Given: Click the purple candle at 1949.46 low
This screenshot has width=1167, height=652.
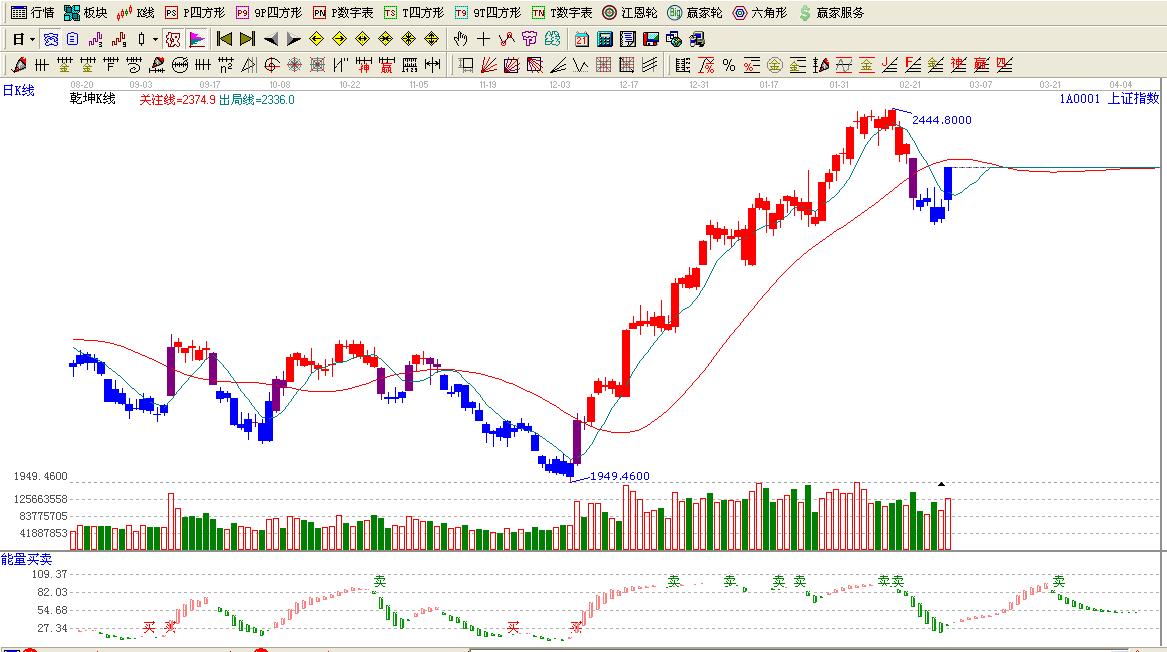Looking at the screenshot, I should [x=577, y=441].
